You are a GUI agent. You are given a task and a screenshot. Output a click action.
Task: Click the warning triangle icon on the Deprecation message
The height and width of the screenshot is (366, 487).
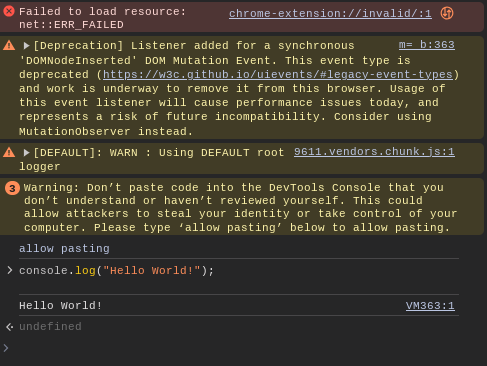pyautogui.click(x=9, y=45)
